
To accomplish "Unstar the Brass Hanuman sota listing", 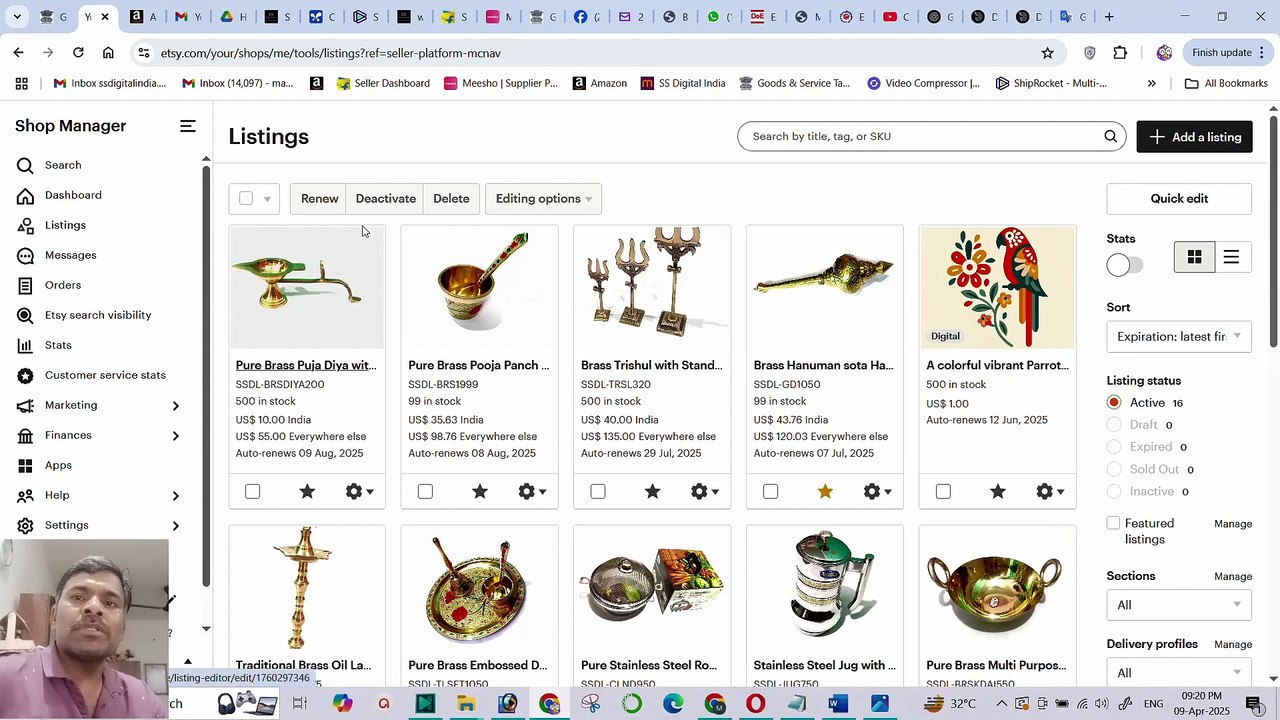I will pos(825,491).
